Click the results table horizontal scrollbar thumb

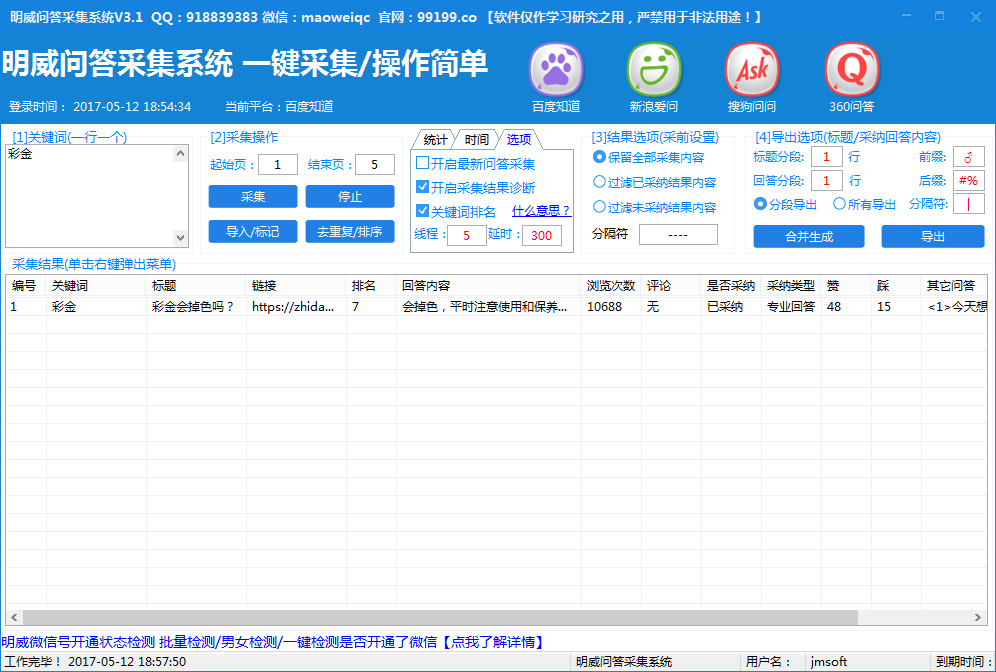coord(440,617)
